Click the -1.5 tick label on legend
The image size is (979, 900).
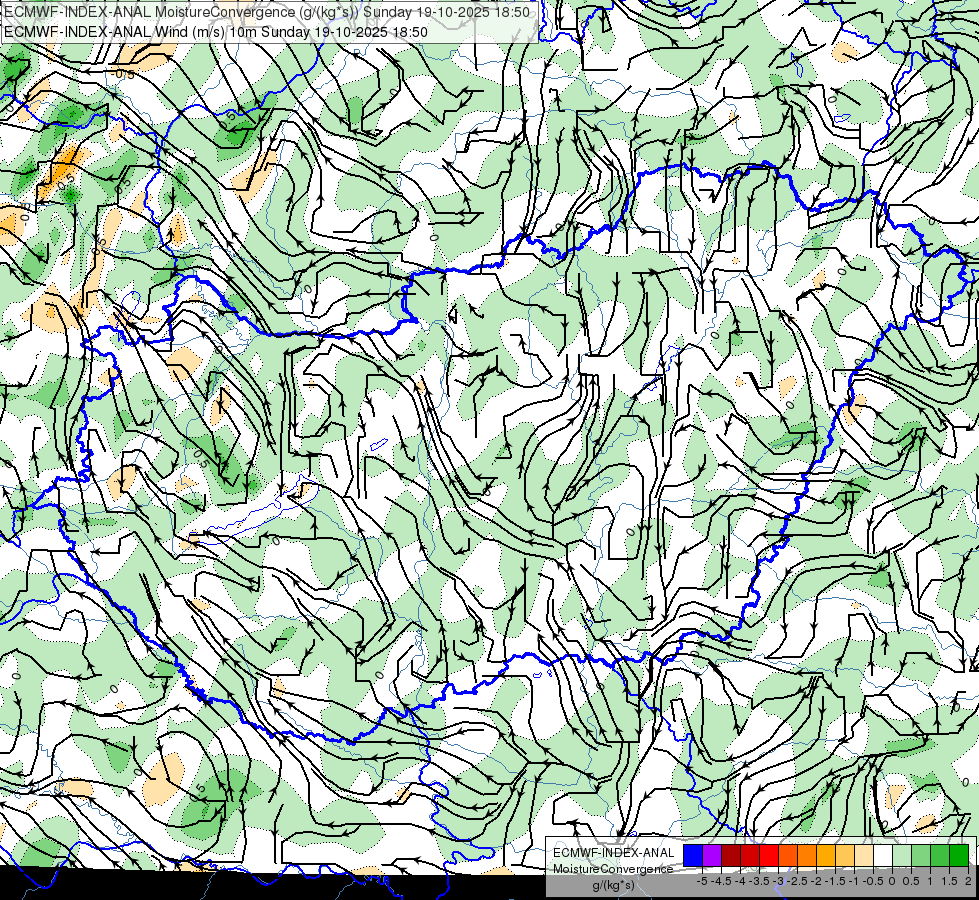coord(835,881)
